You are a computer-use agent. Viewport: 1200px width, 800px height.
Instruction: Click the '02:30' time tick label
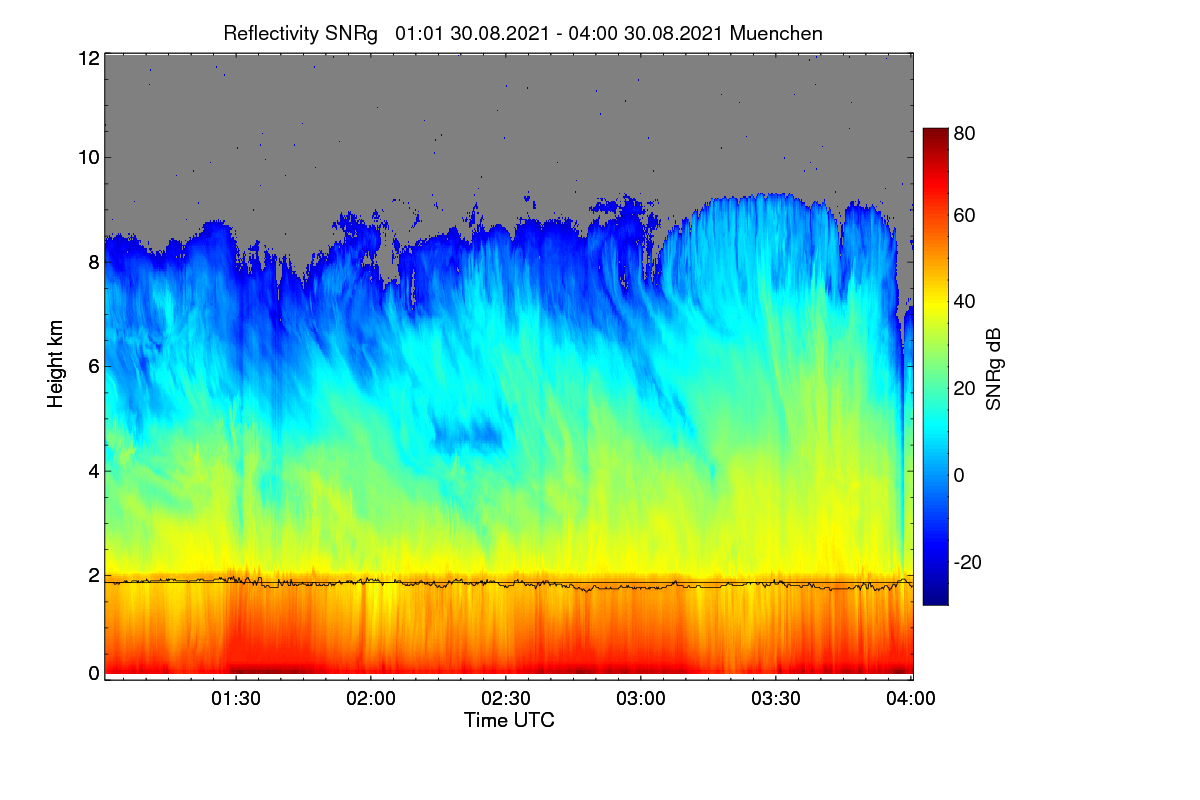(x=507, y=700)
